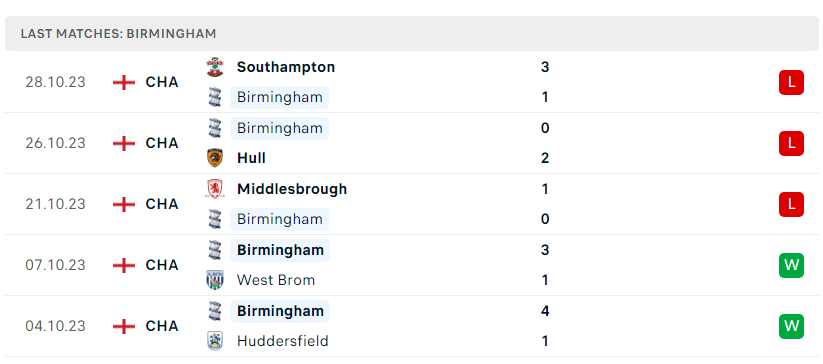The width and height of the screenshot is (823, 364).
Task: Click the CHA league label for 07.10.23
Action: pos(162,265)
